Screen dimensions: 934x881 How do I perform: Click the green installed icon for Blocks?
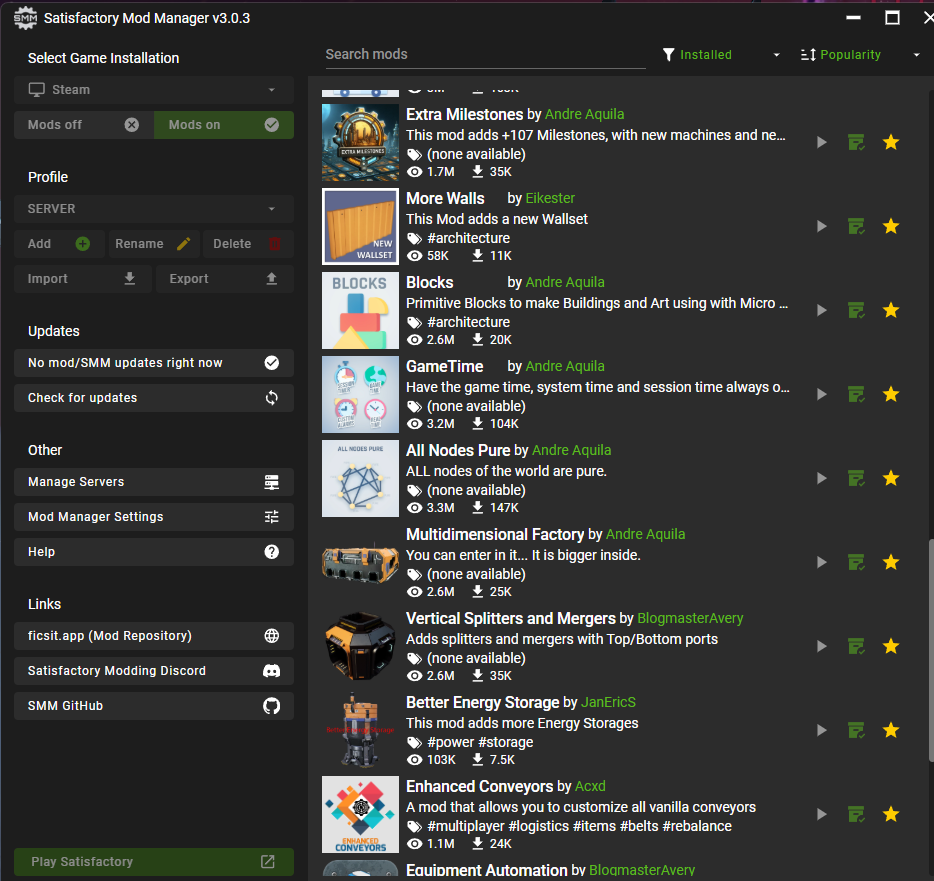coord(856,310)
